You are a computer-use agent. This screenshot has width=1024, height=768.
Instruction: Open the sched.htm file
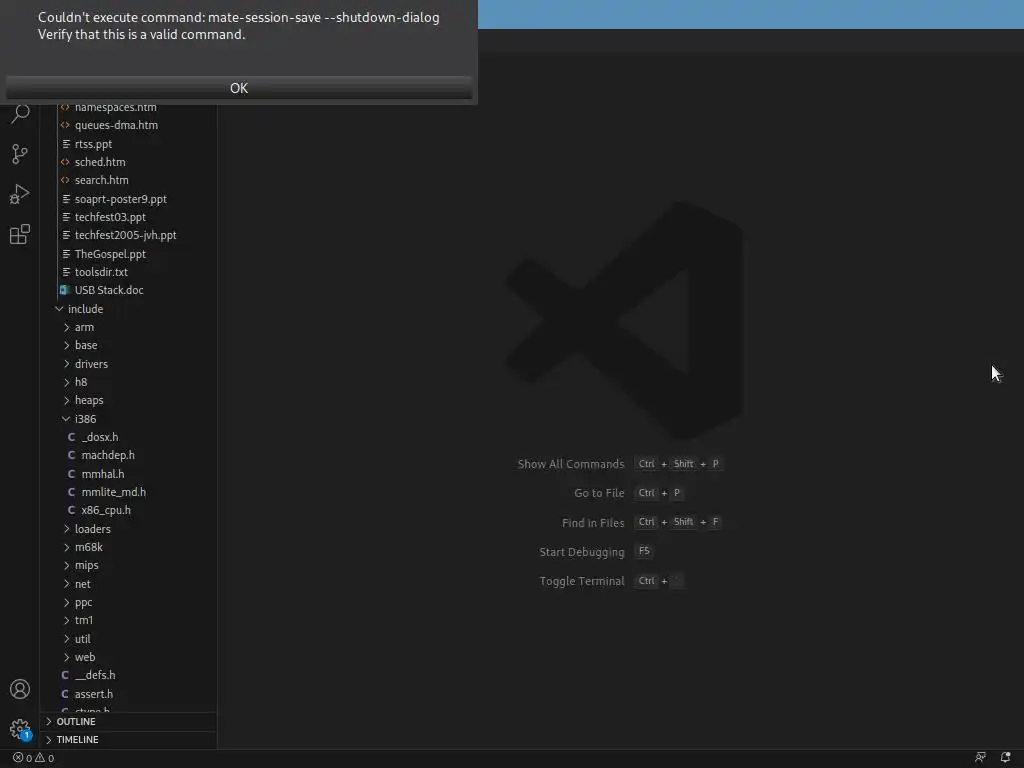pyautogui.click(x=129, y=162)
